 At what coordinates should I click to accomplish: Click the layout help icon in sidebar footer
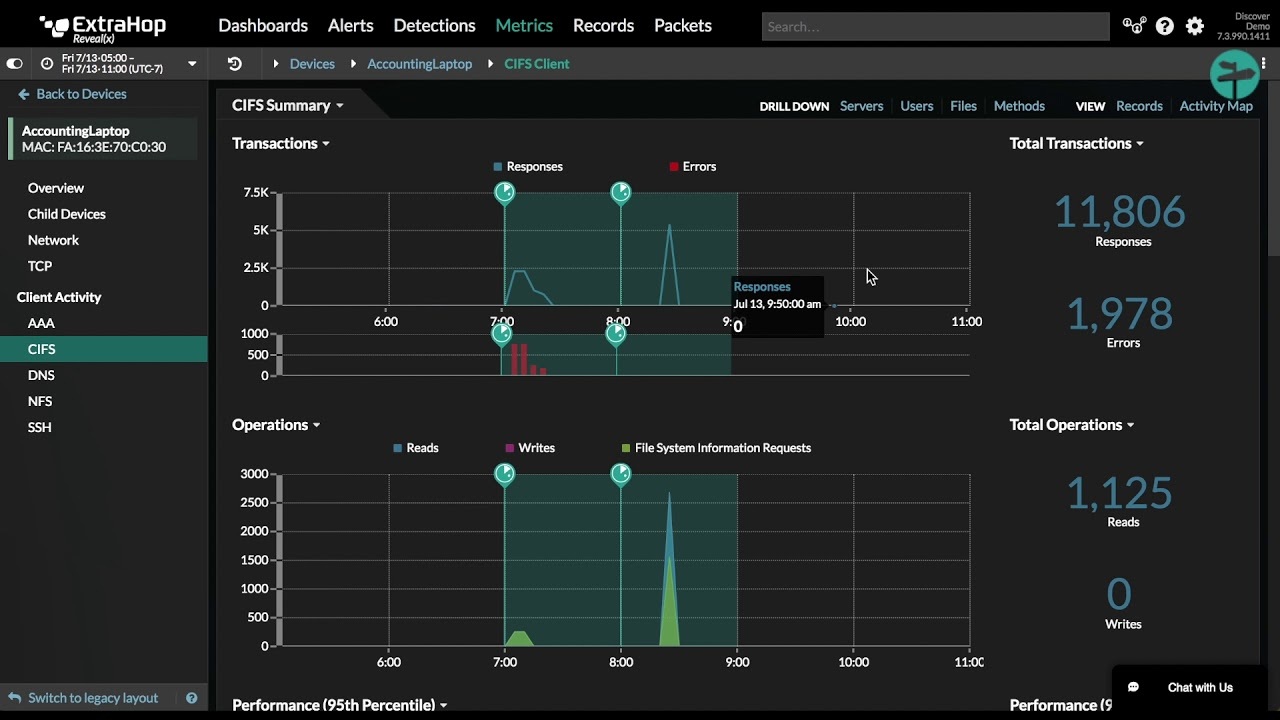click(192, 698)
